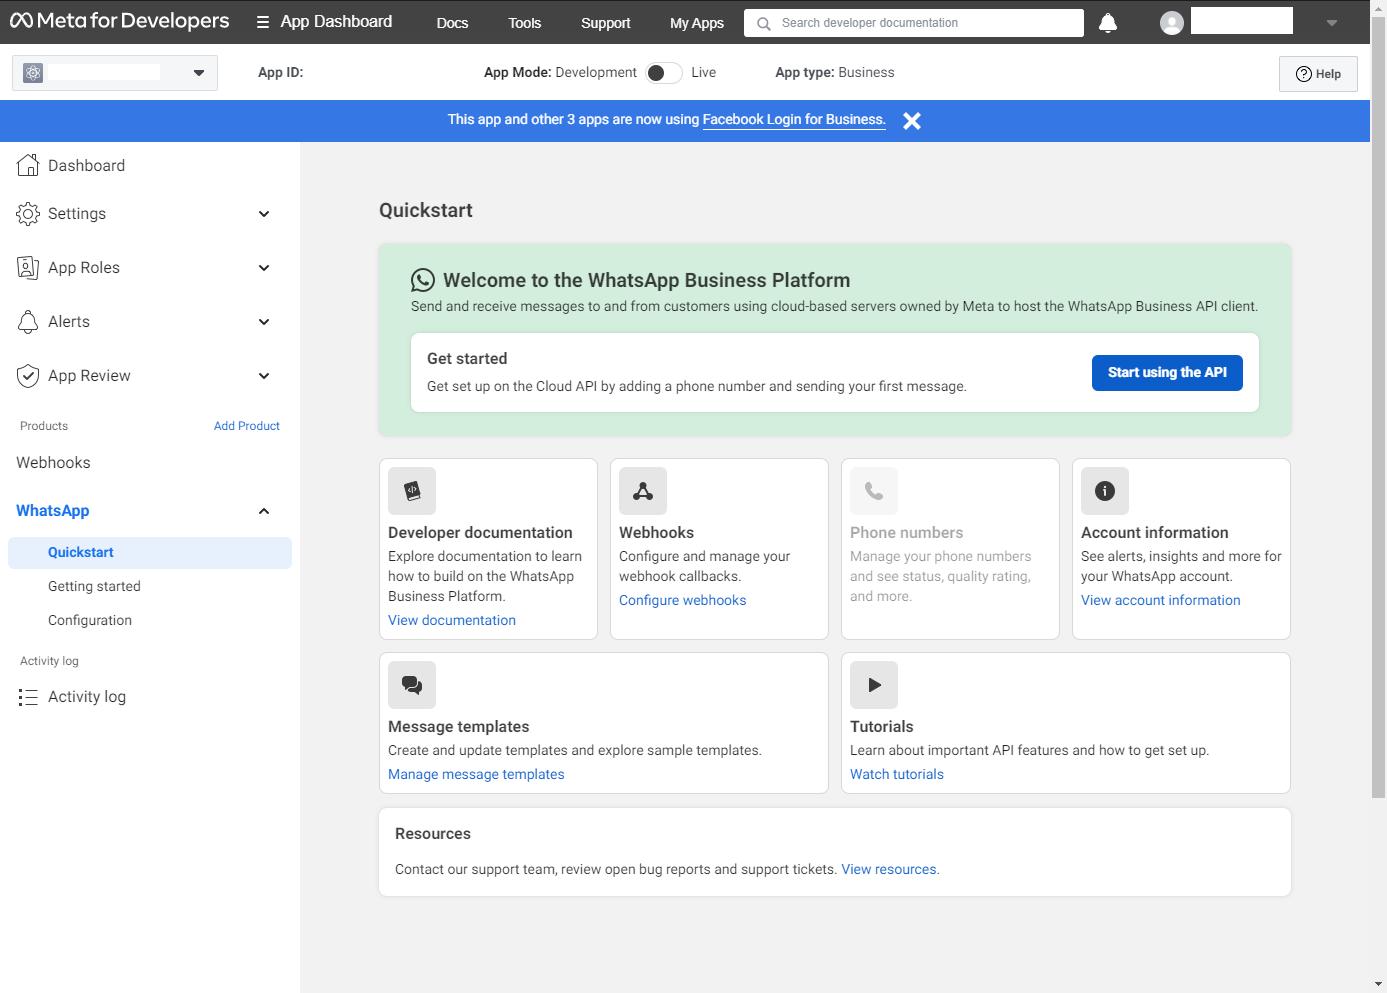1387x993 pixels.
Task: Click the Activity log list icon
Action: pyautogui.click(x=28, y=697)
